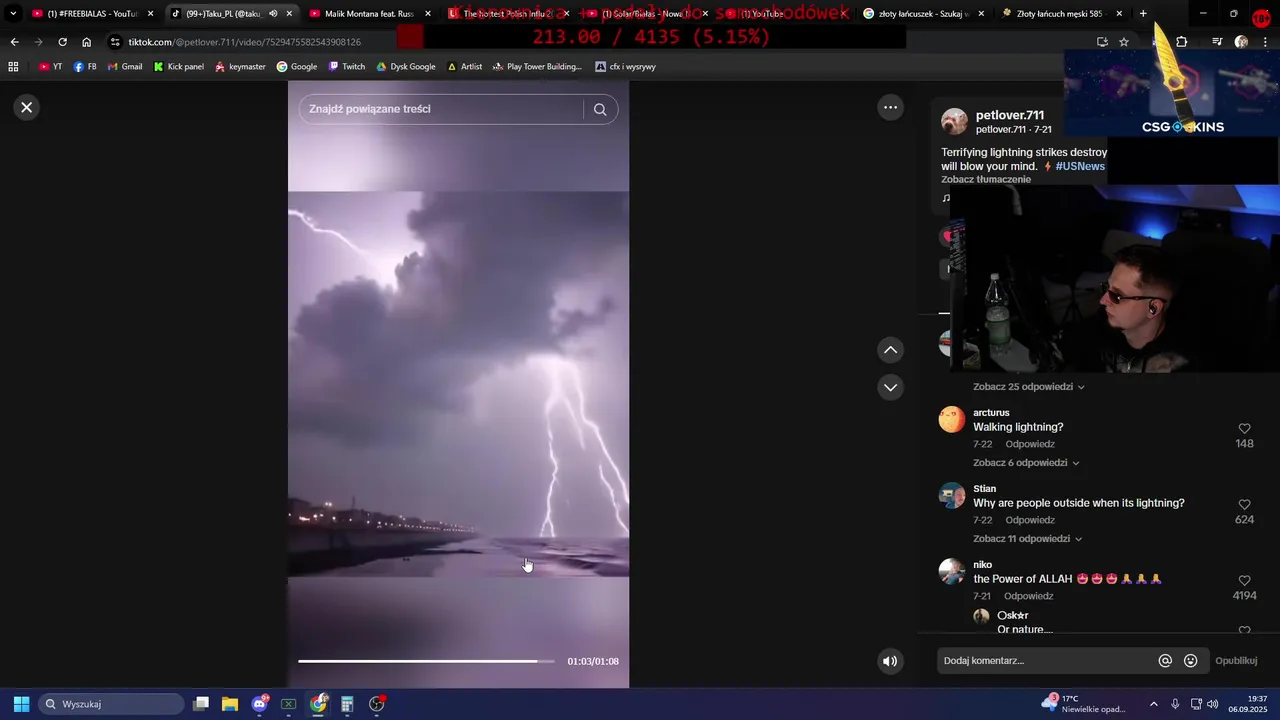Open the YT bookmark
This screenshot has height=720, width=1280.
coord(50,67)
